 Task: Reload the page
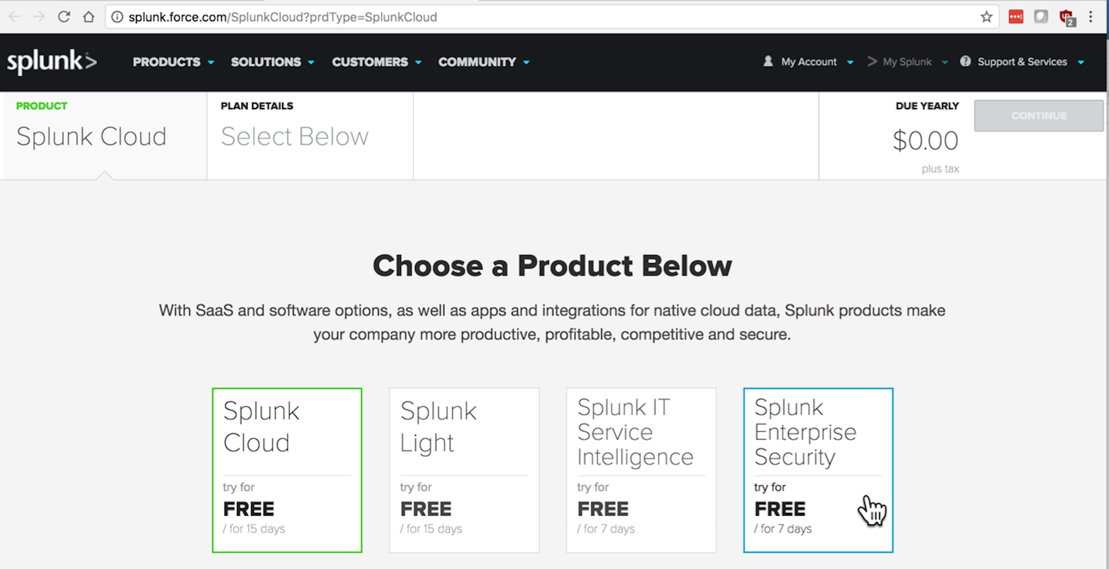click(64, 17)
